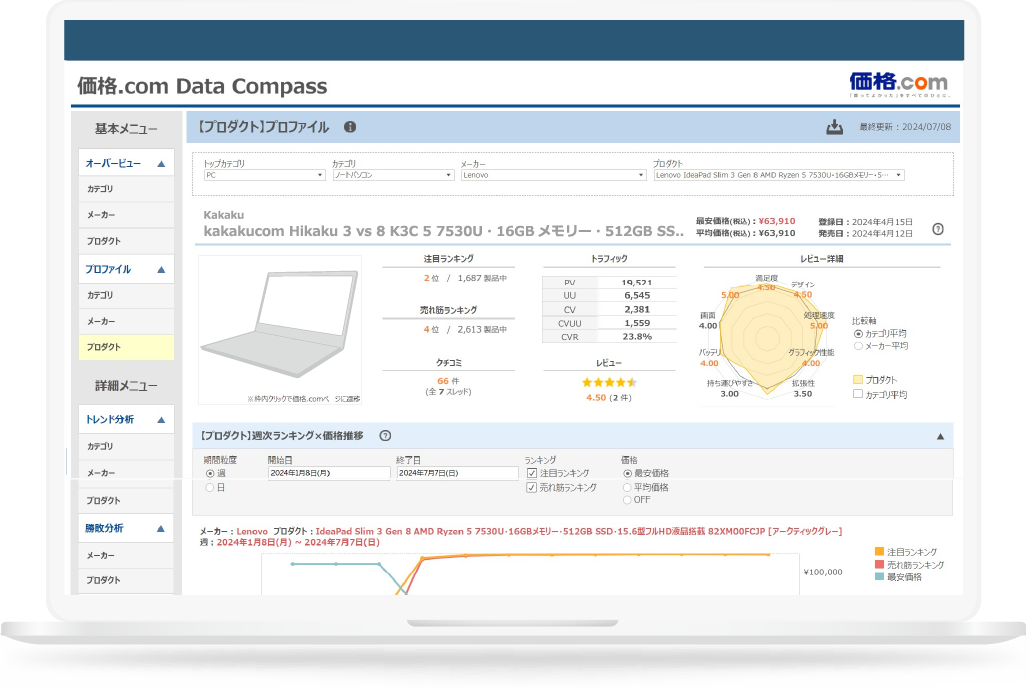This screenshot has height=688, width=1030.
Task: Enable カテゴリ平均 radar legend checkbox
Action: click(x=857, y=394)
